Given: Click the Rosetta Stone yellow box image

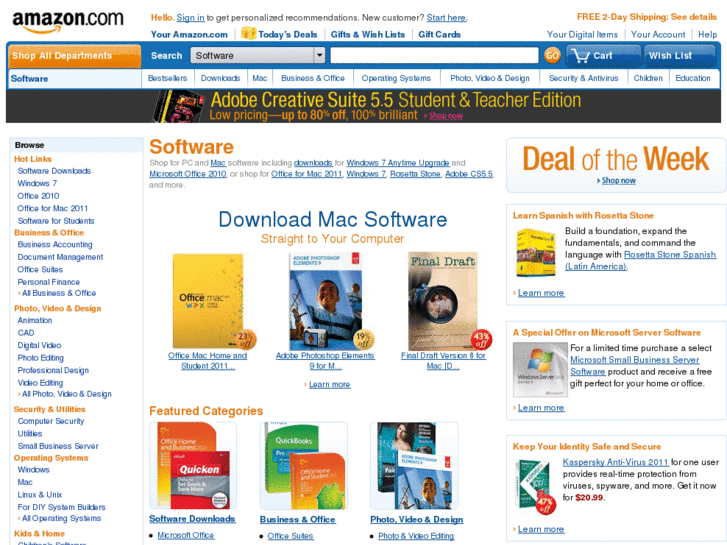Looking at the screenshot, I should (x=536, y=252).
